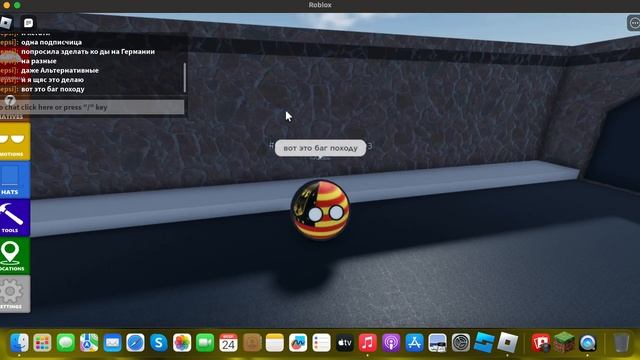This screenshot has width=640, height=360.
Task: Open System Preferences from the Dock
Action: click(461, 342)
